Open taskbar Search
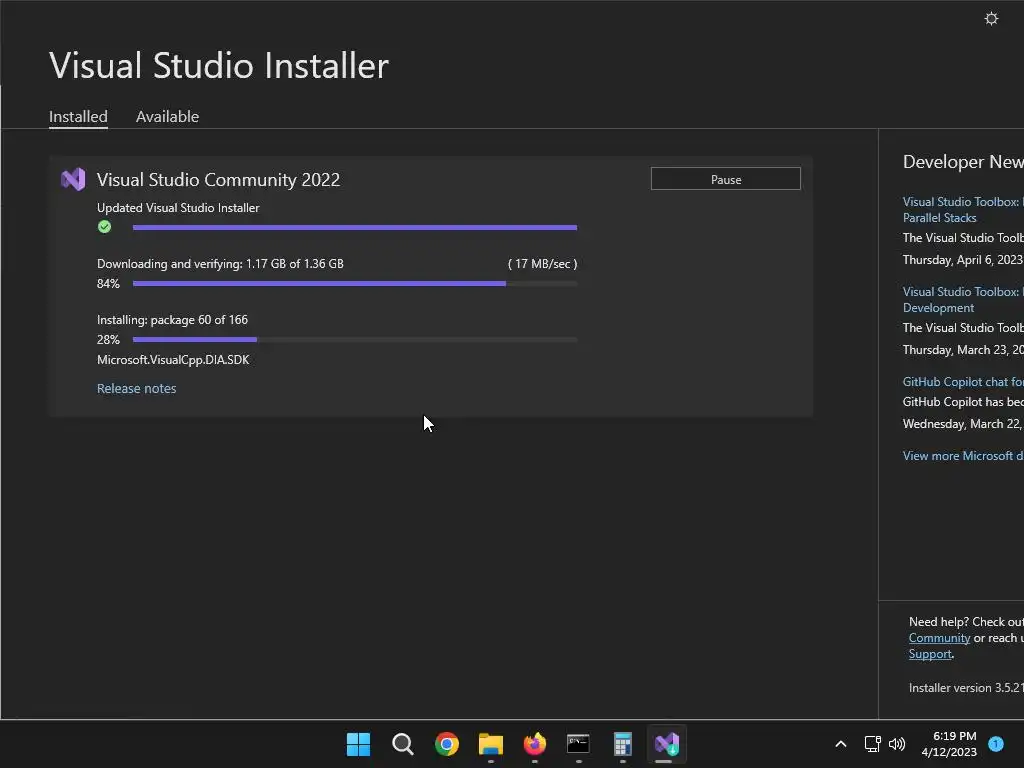 pyautogui.click(x=402, y=744)
